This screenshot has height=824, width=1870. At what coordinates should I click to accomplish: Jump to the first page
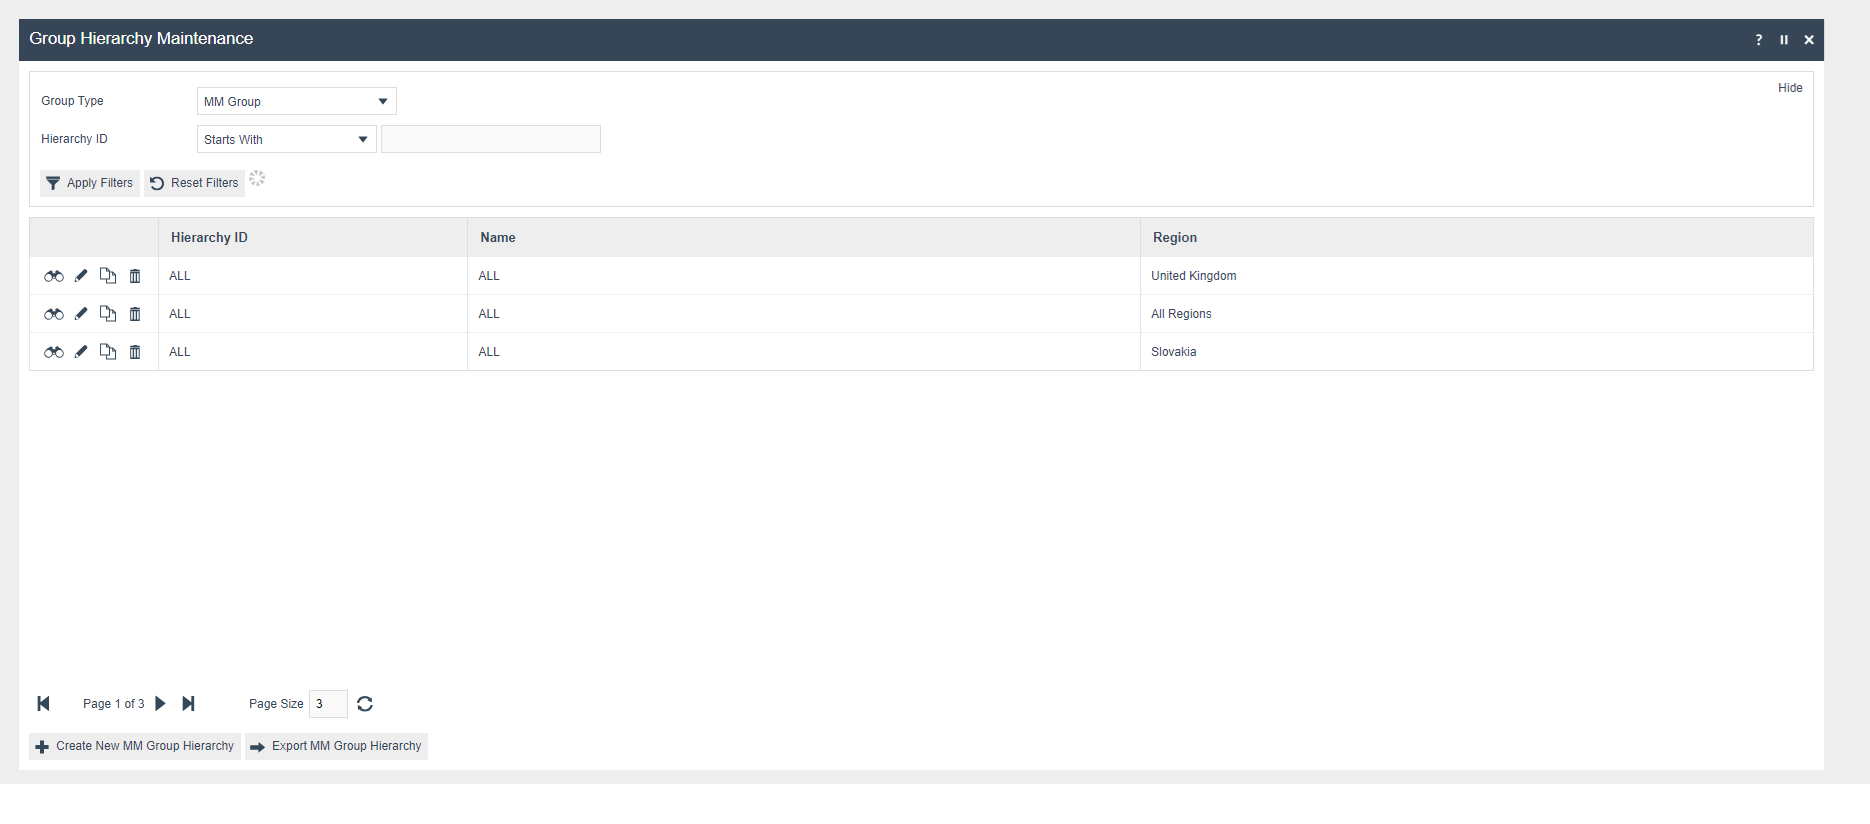43,704
